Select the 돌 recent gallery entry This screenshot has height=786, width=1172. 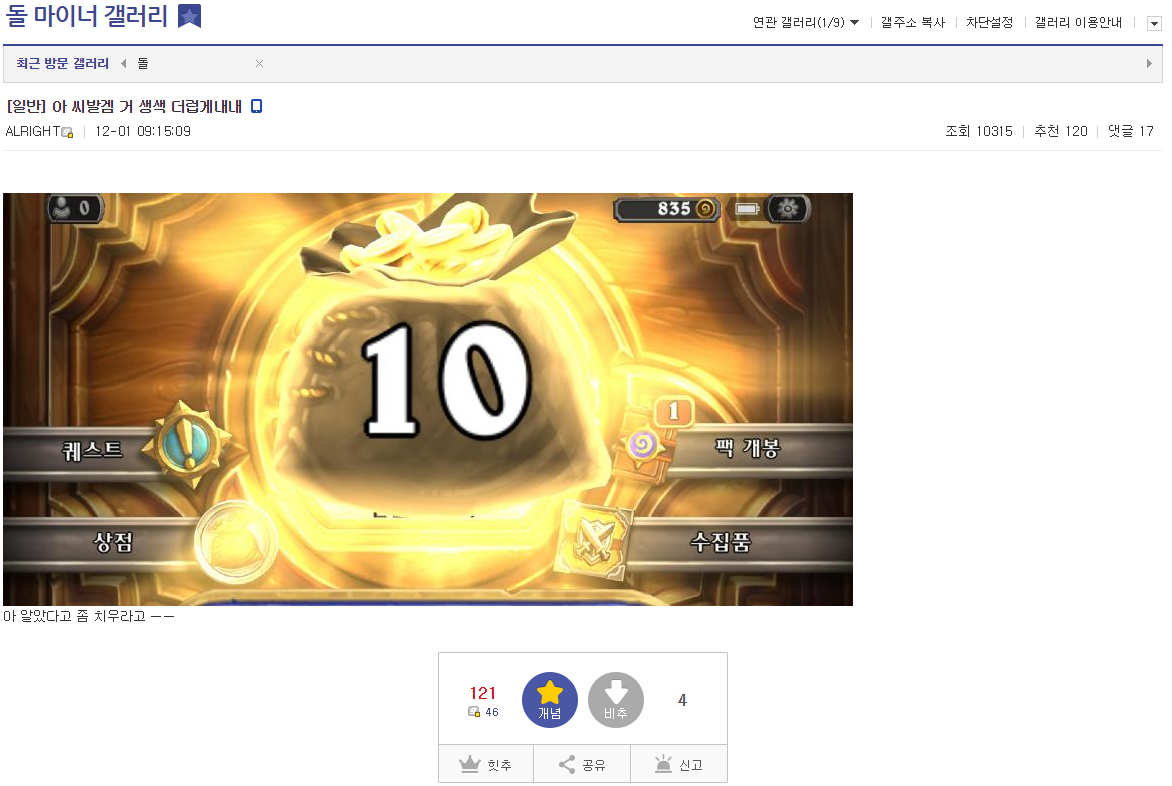click(143, 64)
